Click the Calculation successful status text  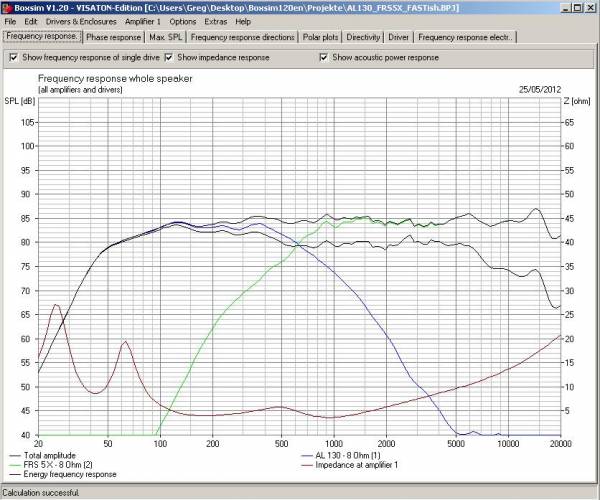41,493
